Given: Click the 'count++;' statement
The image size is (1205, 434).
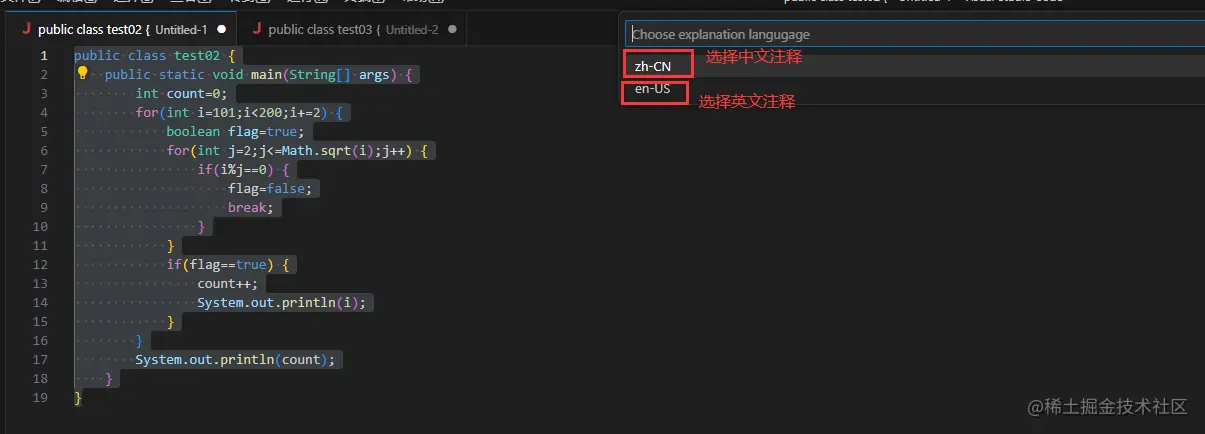Looking at the screenshot, I should click(227, 283).
